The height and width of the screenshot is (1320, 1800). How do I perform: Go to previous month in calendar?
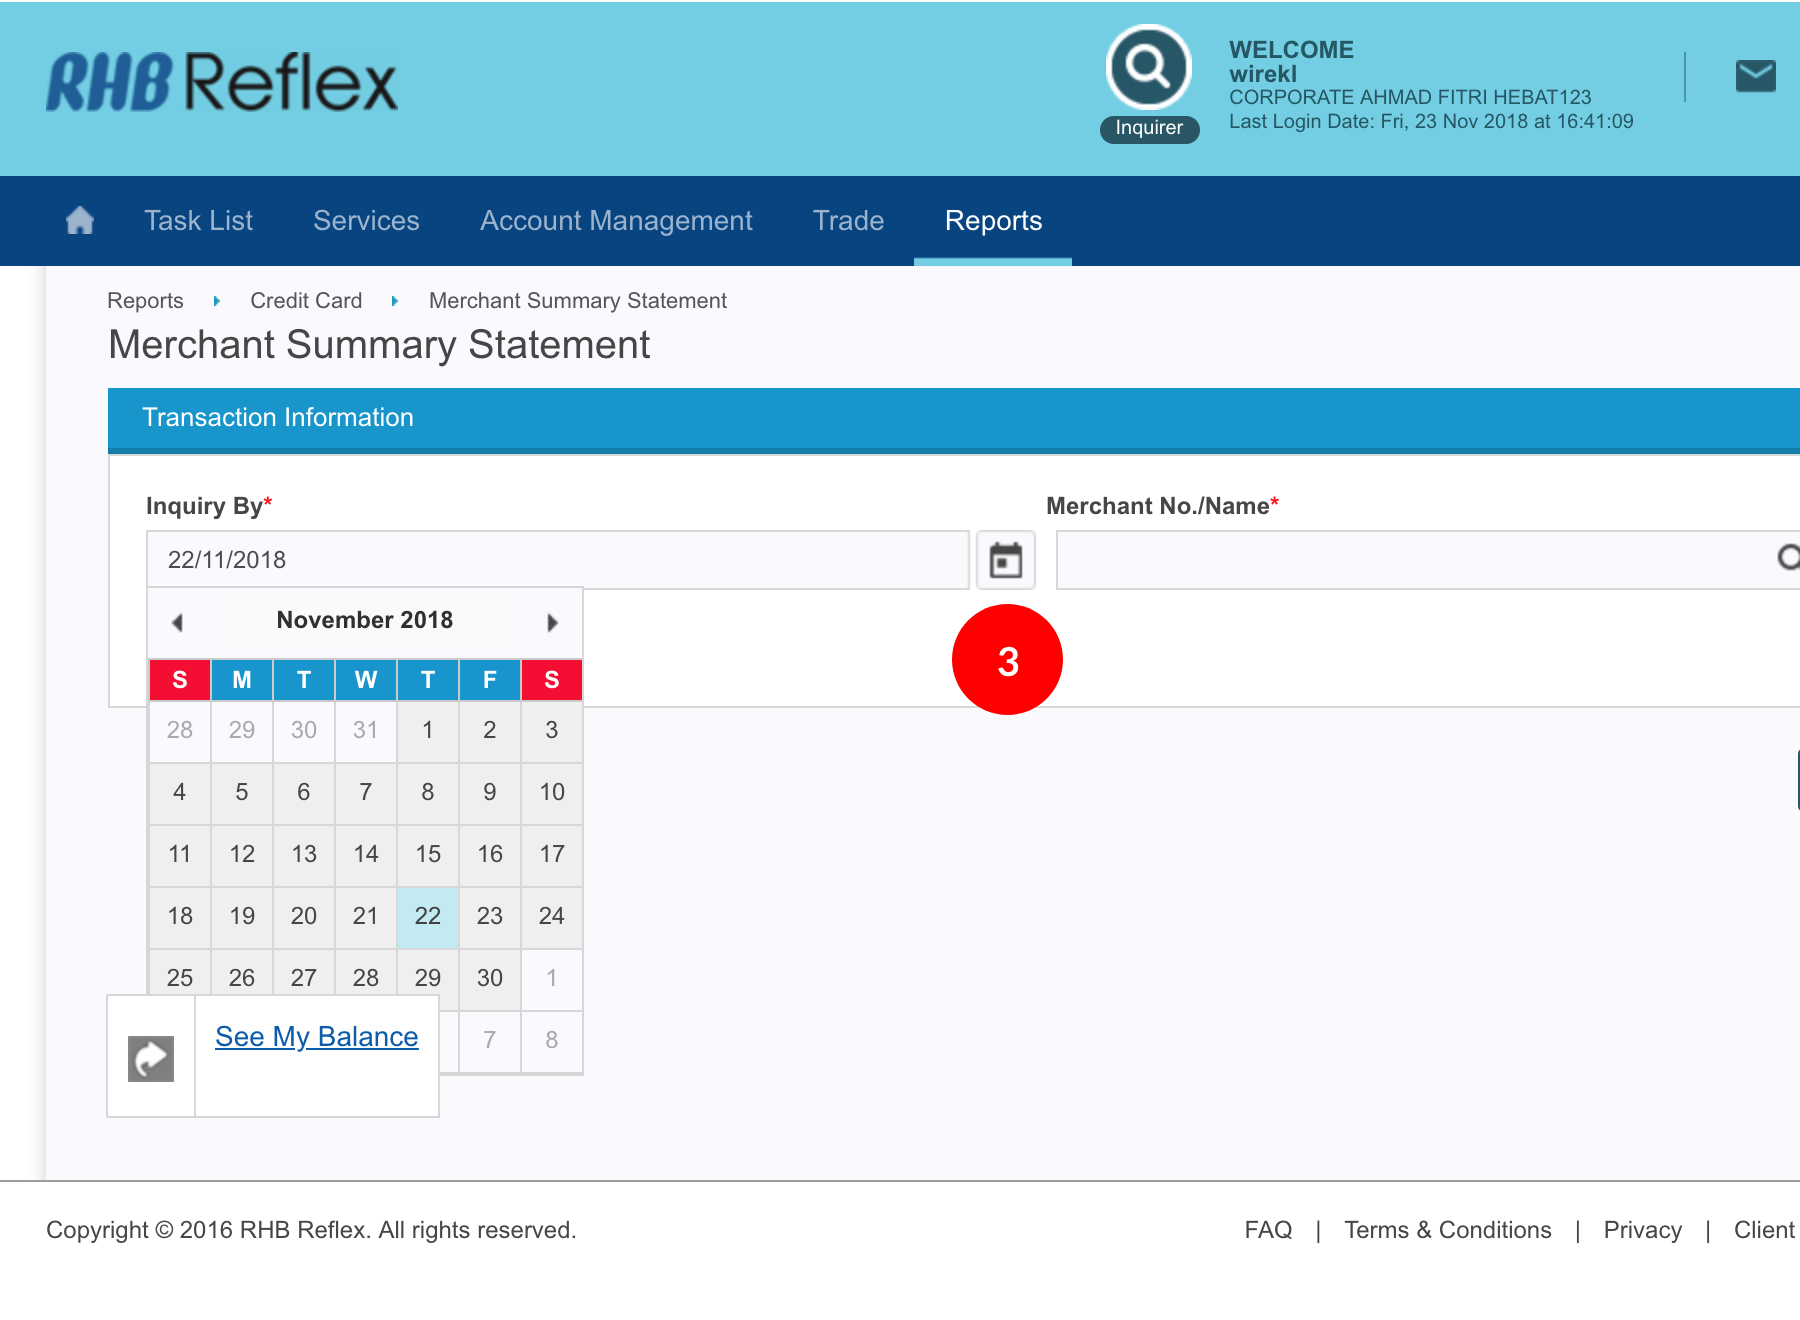tap(178, 622)
